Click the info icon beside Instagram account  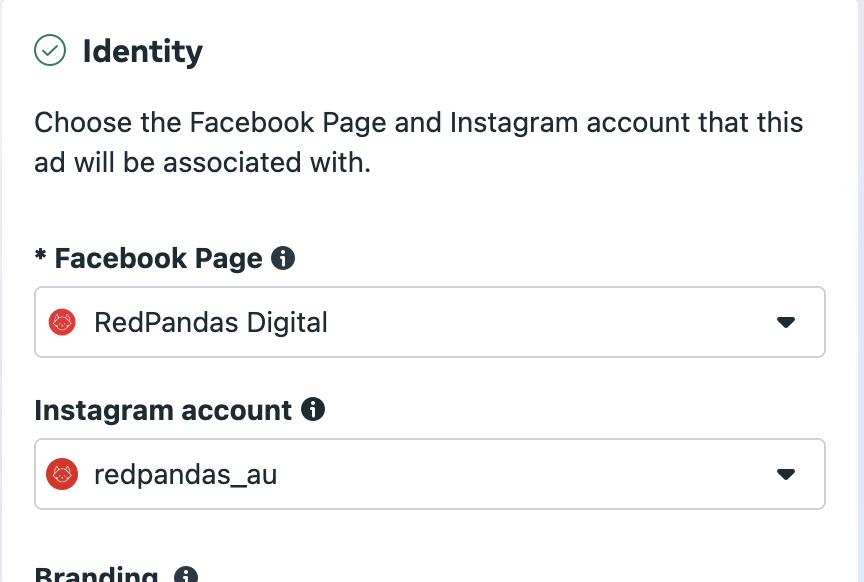click(313, 409)
